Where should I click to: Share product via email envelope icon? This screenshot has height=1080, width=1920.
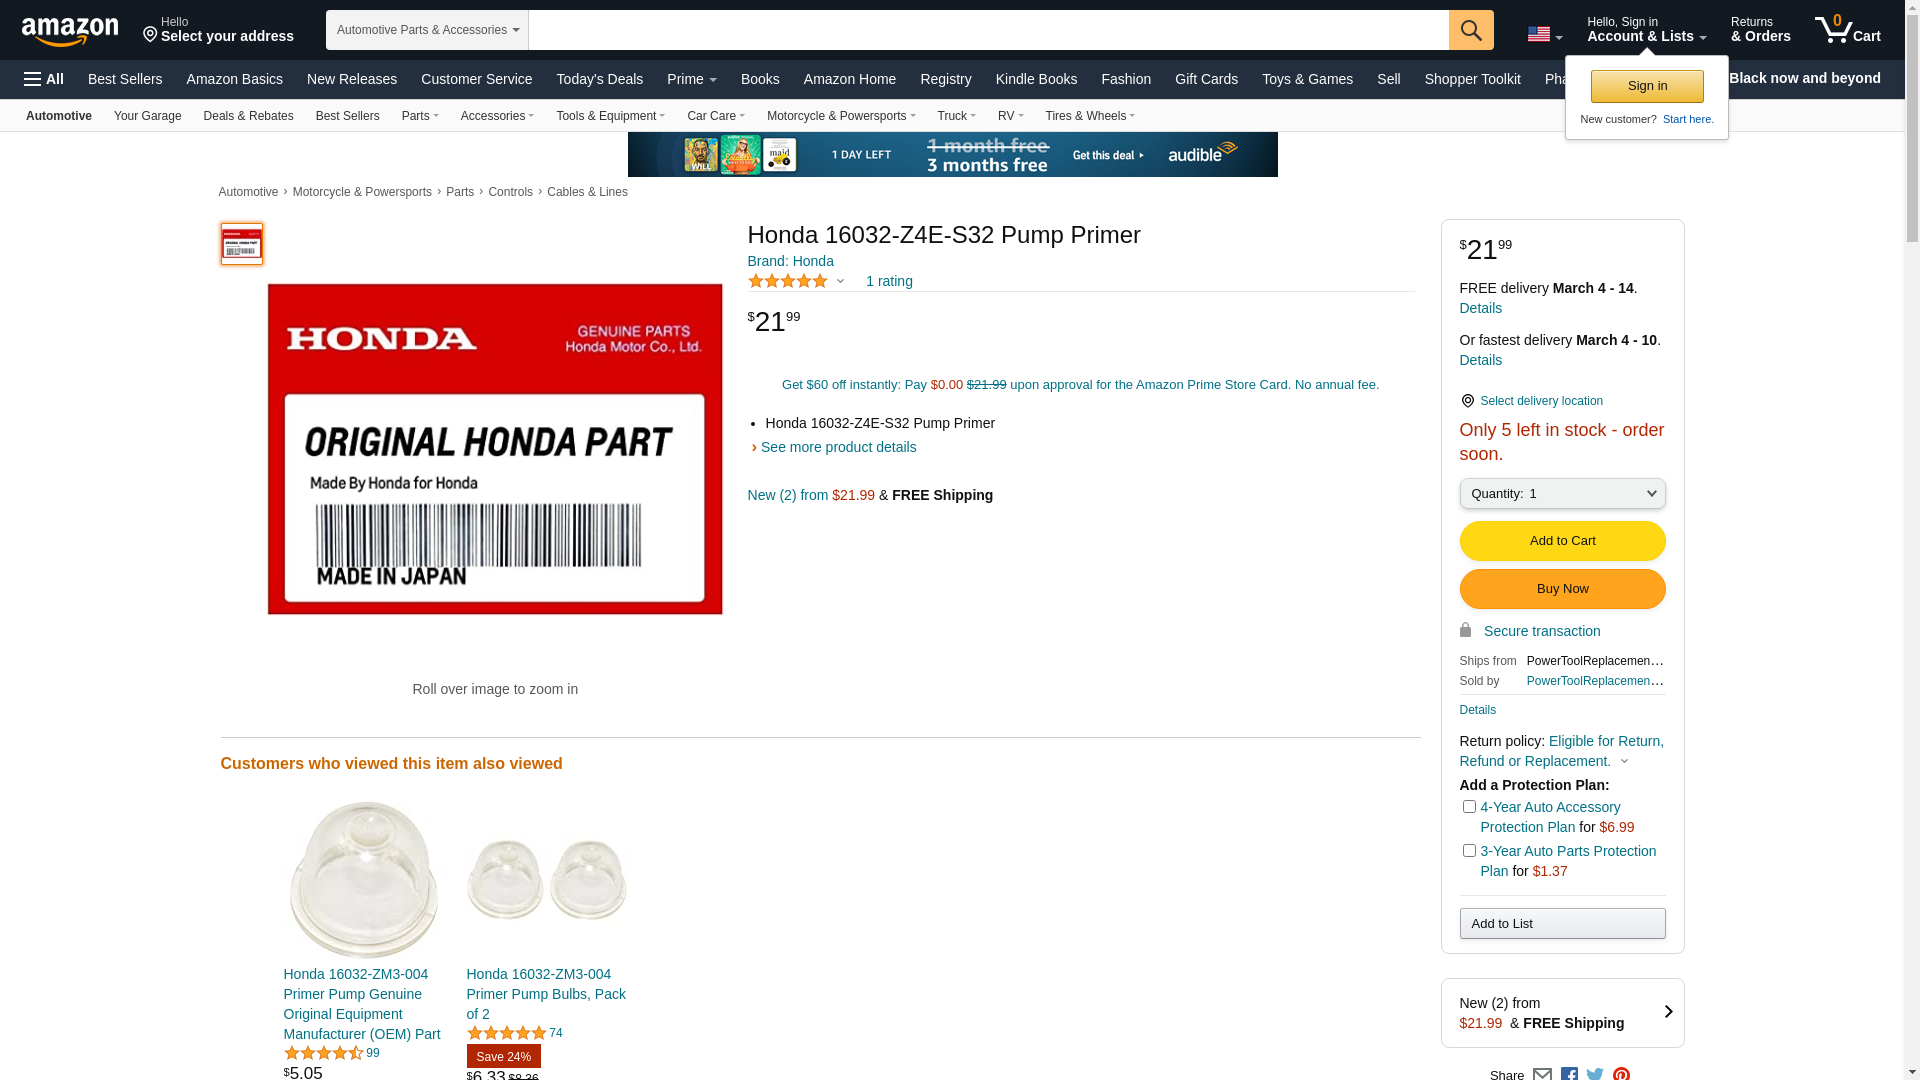tap(1543, 1074)
